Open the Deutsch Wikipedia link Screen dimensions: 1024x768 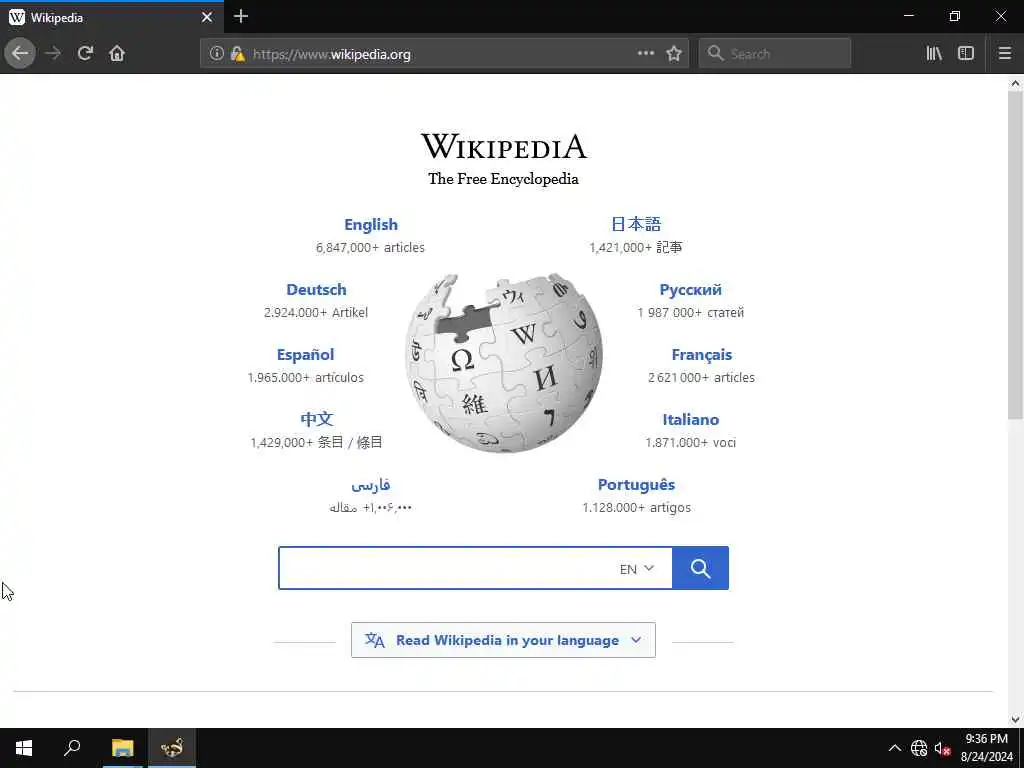pos(316,289)
